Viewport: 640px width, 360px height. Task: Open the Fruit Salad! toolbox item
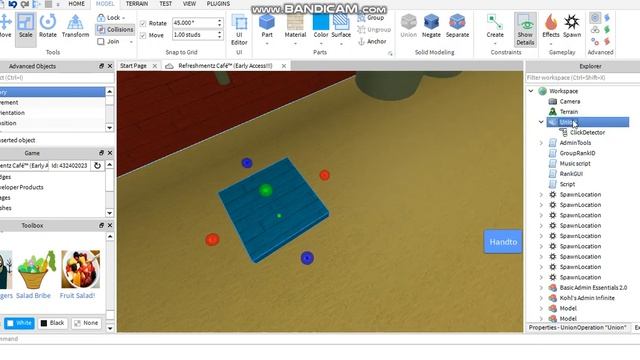(x=80, y=274)
